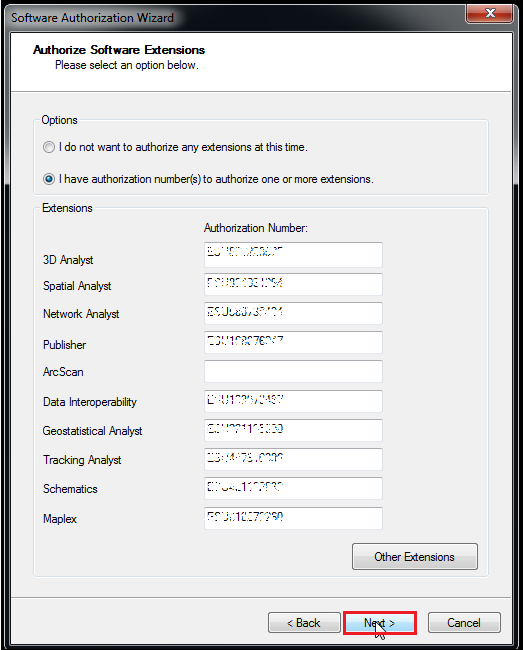The width and height of the screenshot is (523, 650).
Task: Click the 'Authorize Software Extensions' heading
Action: coord(119,50)
